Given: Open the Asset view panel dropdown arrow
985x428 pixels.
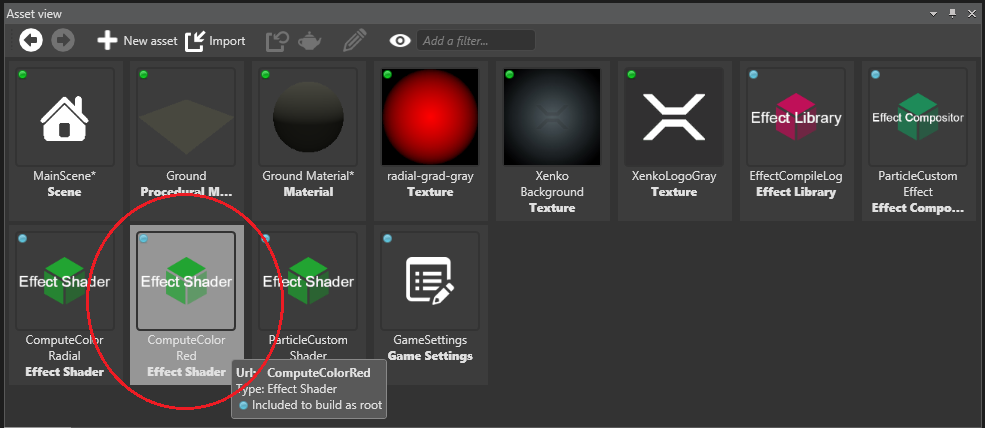Looking at the screenshot, I should pyautogui.click(x=933, y=12).
